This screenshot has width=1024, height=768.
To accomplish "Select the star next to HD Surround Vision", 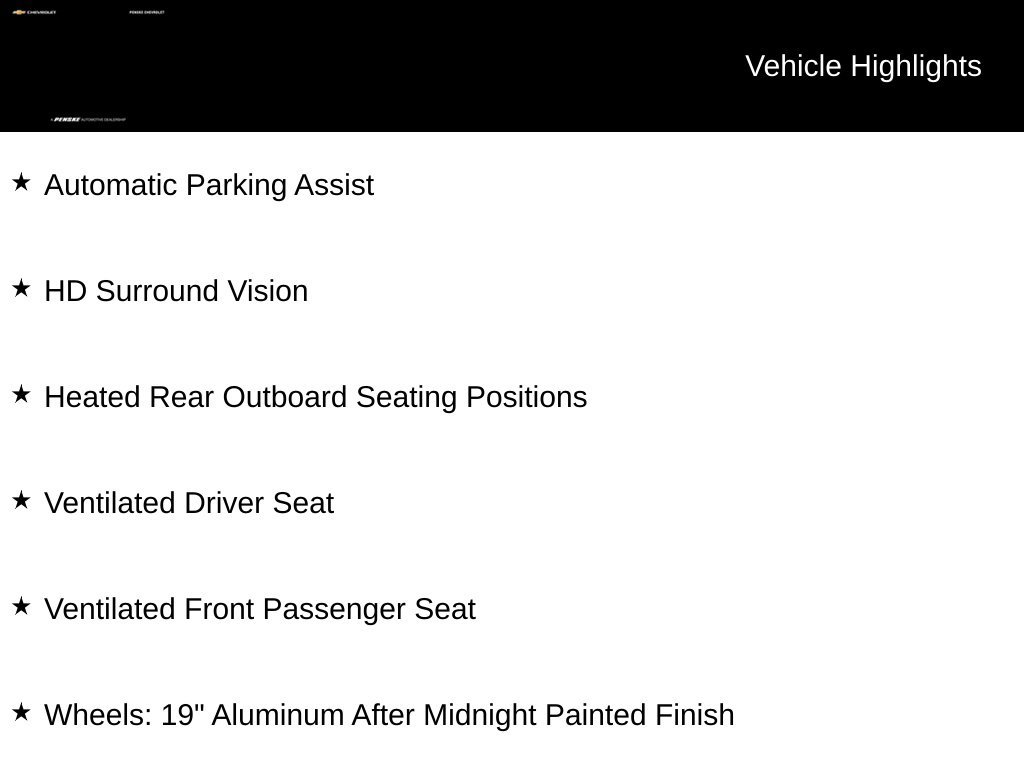I will (21, 288).
